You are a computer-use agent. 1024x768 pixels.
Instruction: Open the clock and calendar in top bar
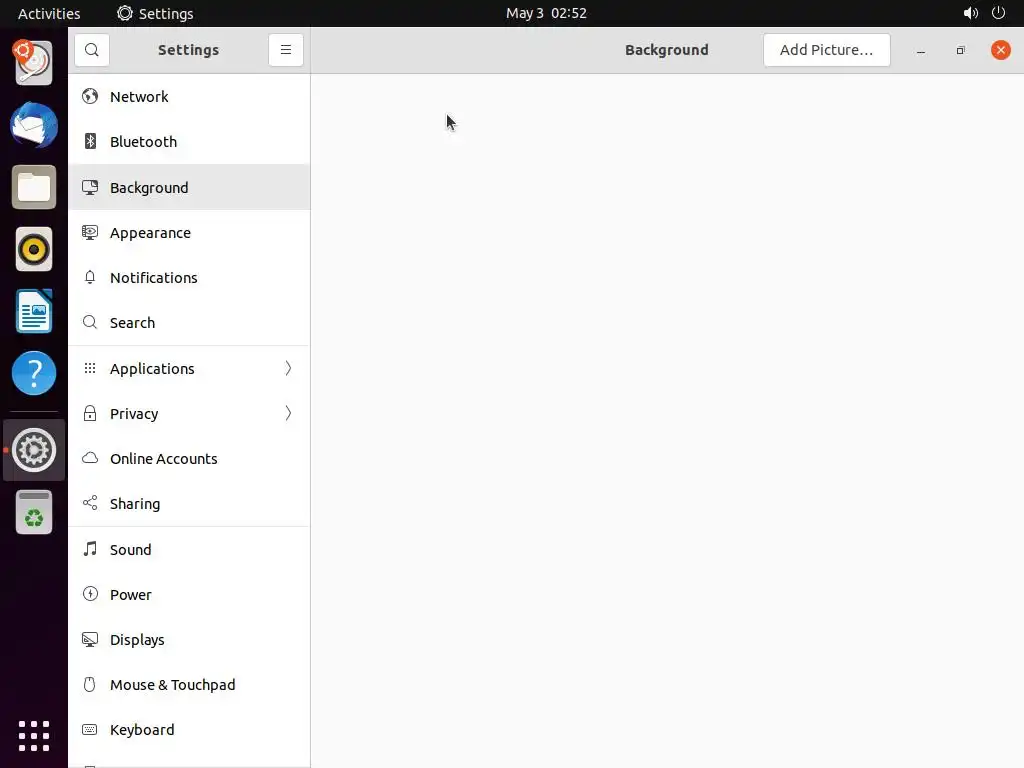coord(546,13)
